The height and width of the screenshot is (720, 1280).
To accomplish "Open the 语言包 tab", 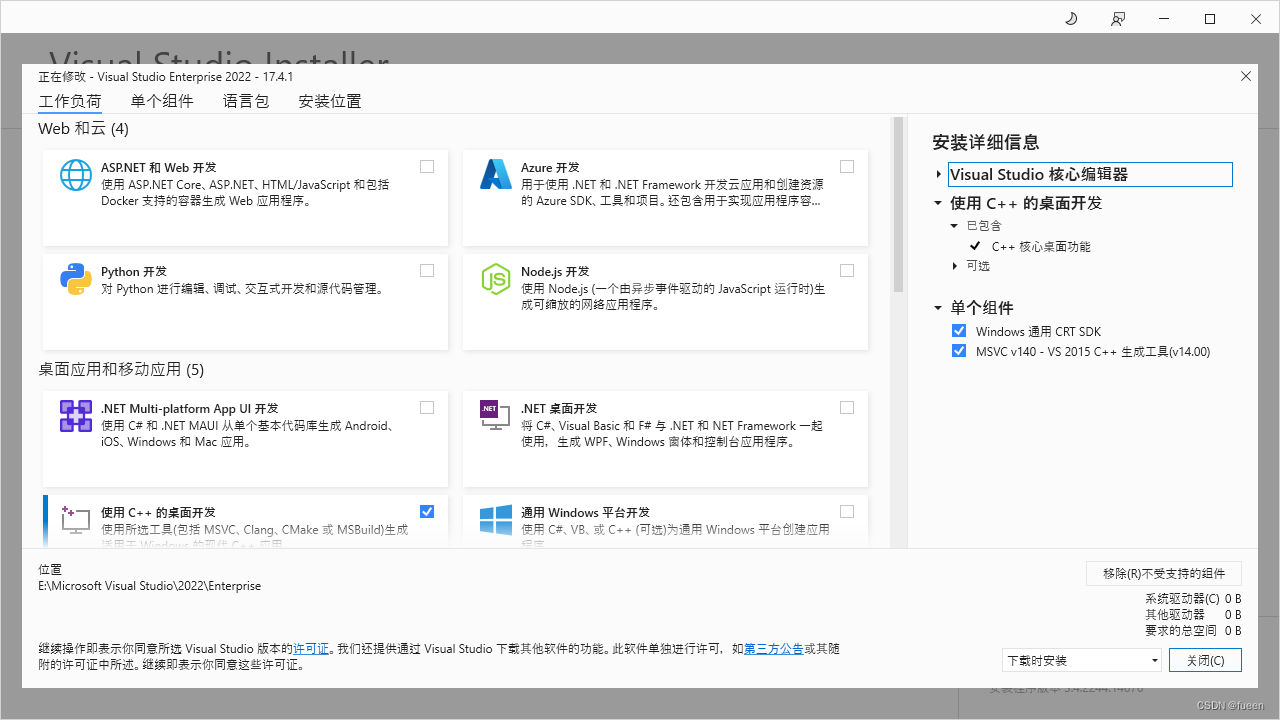I will point(246,101).
